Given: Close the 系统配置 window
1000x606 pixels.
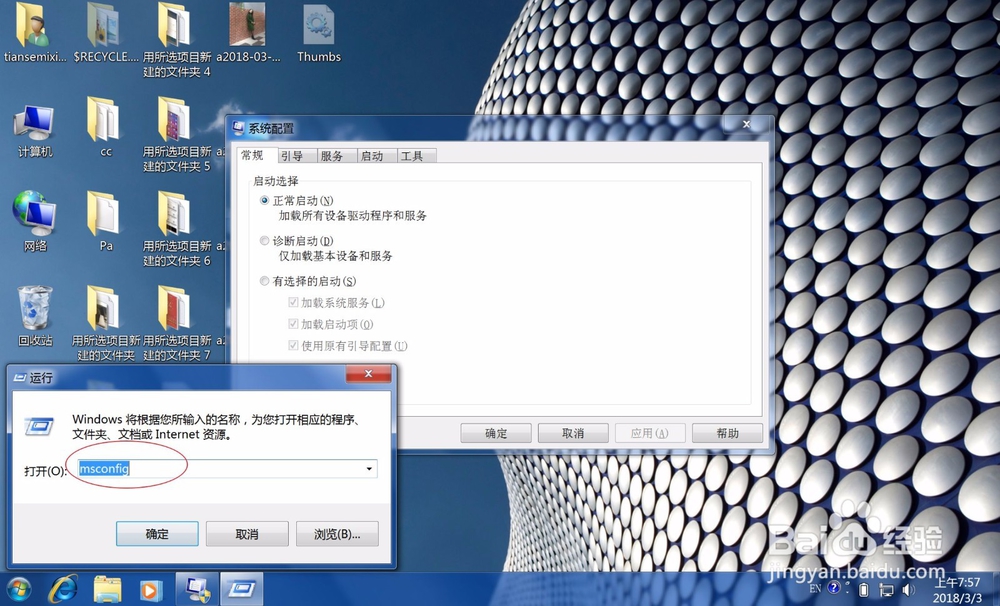Looking at the screenshot, I should (746, 124).
